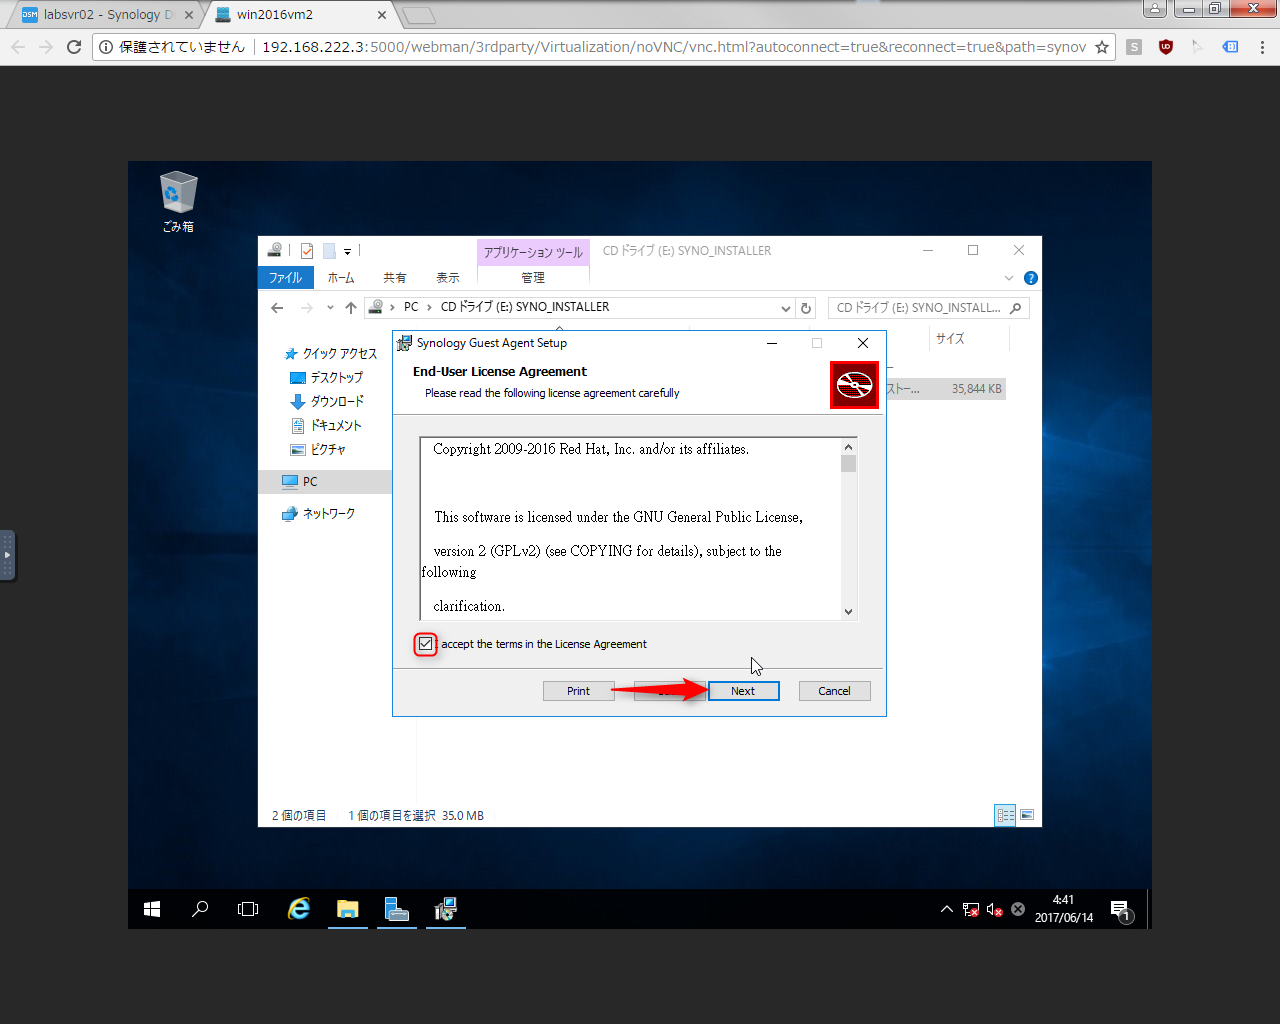This screenshot has height=1024, width=1280.
Task: Open Explorer help icon
Action: point(1031,278)
